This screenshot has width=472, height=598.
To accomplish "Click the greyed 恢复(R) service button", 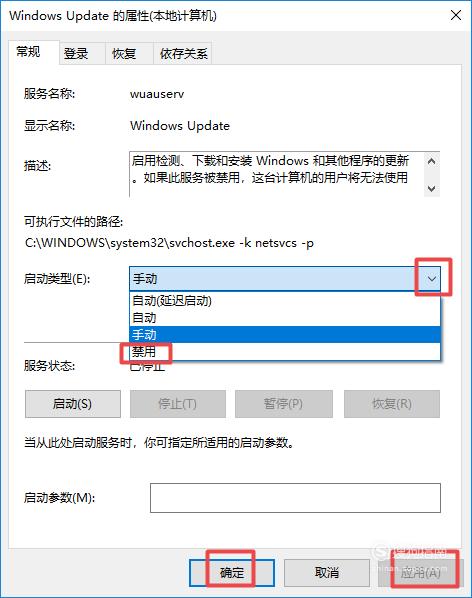I will 392,403.
